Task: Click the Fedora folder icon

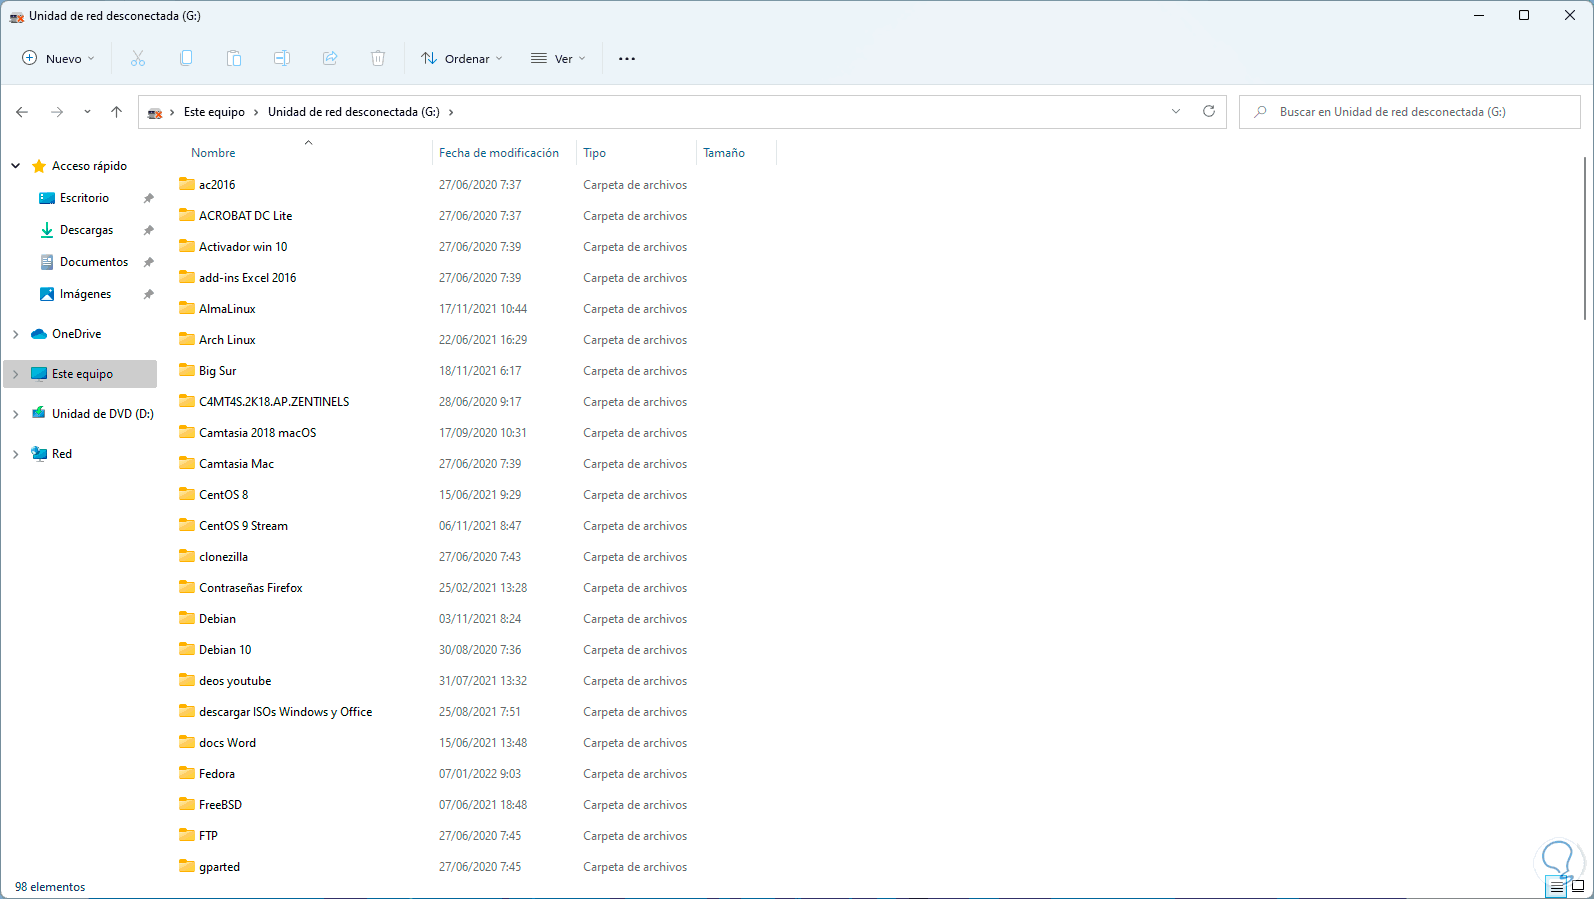Action: coord(187,773)
